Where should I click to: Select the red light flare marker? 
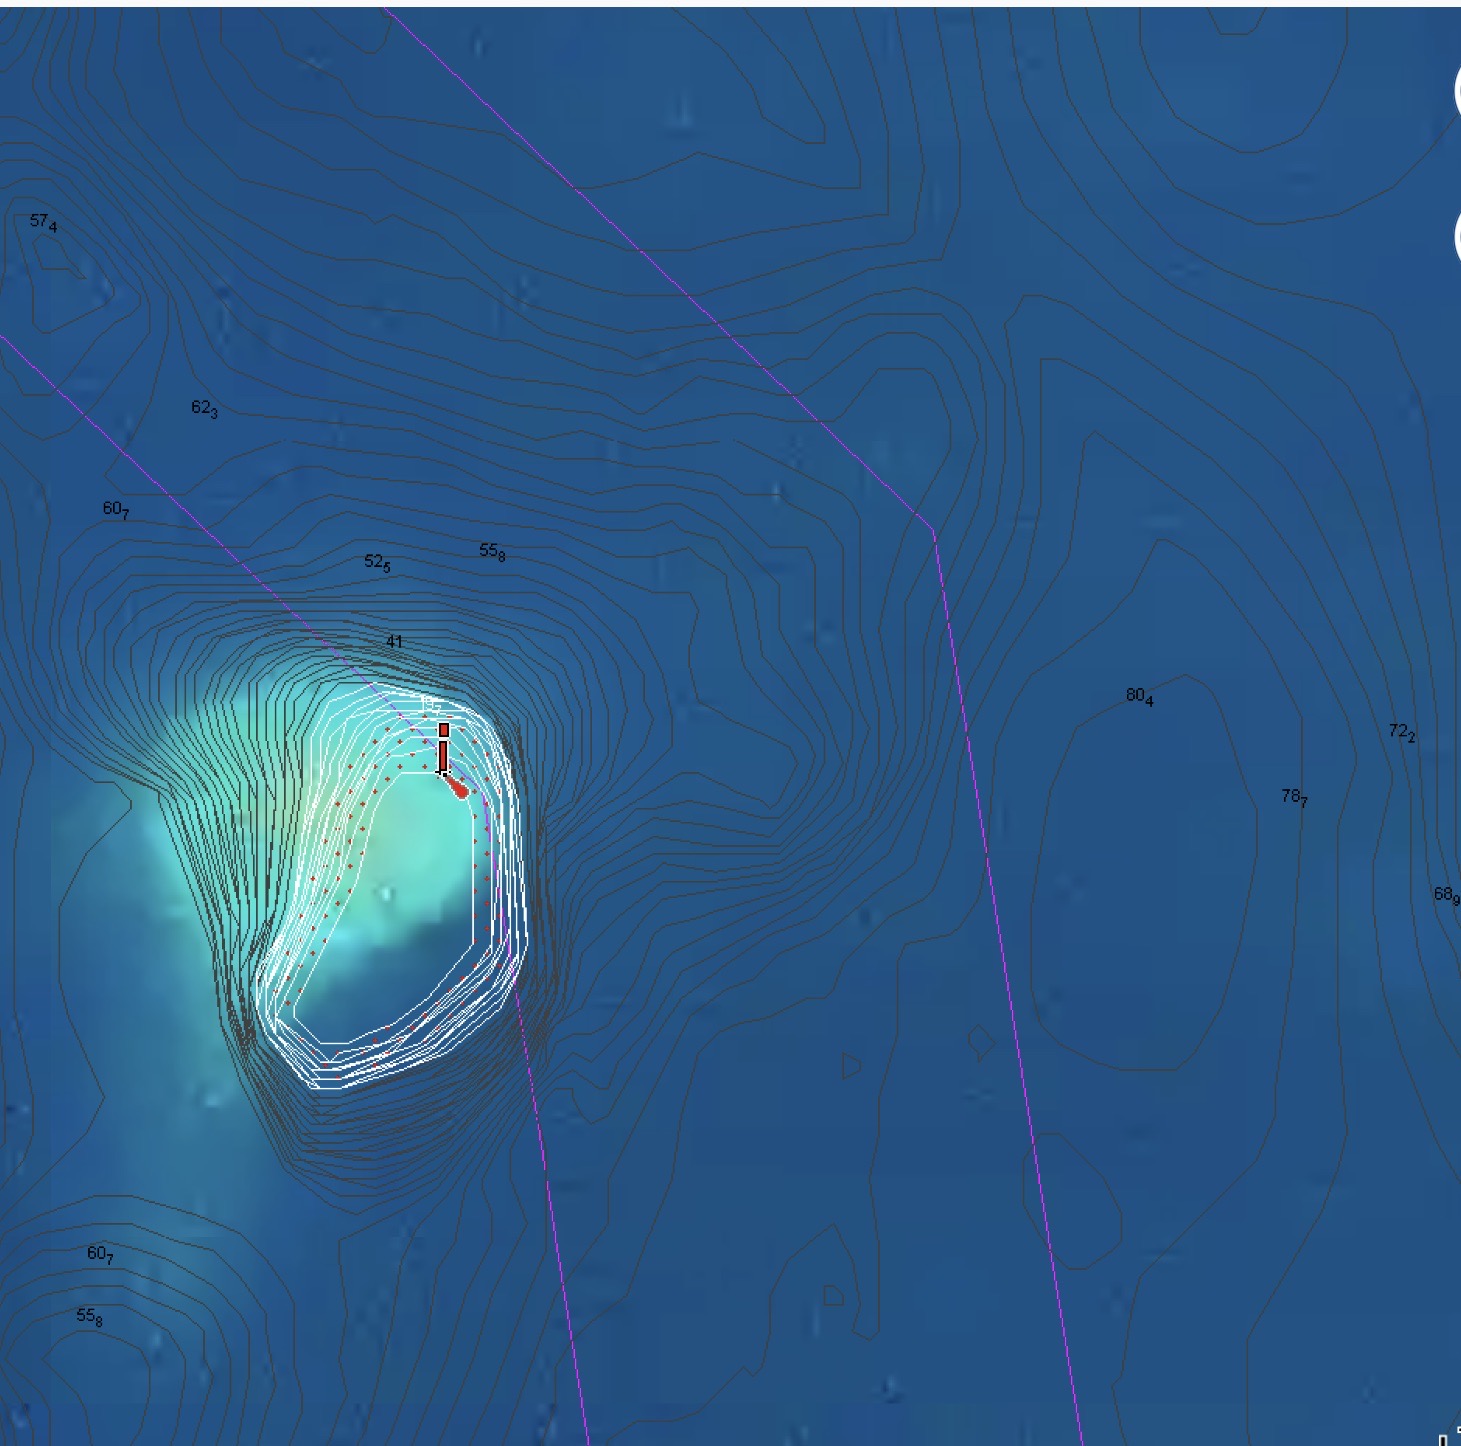coord(457,788)
